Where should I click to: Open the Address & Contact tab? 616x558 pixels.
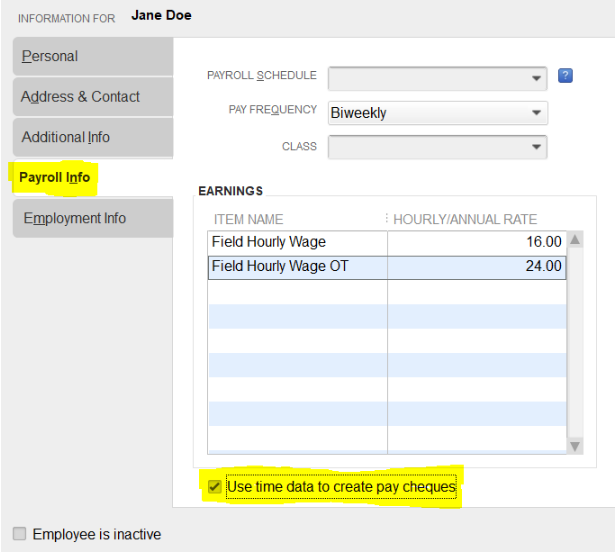click(x=93, y=97)
